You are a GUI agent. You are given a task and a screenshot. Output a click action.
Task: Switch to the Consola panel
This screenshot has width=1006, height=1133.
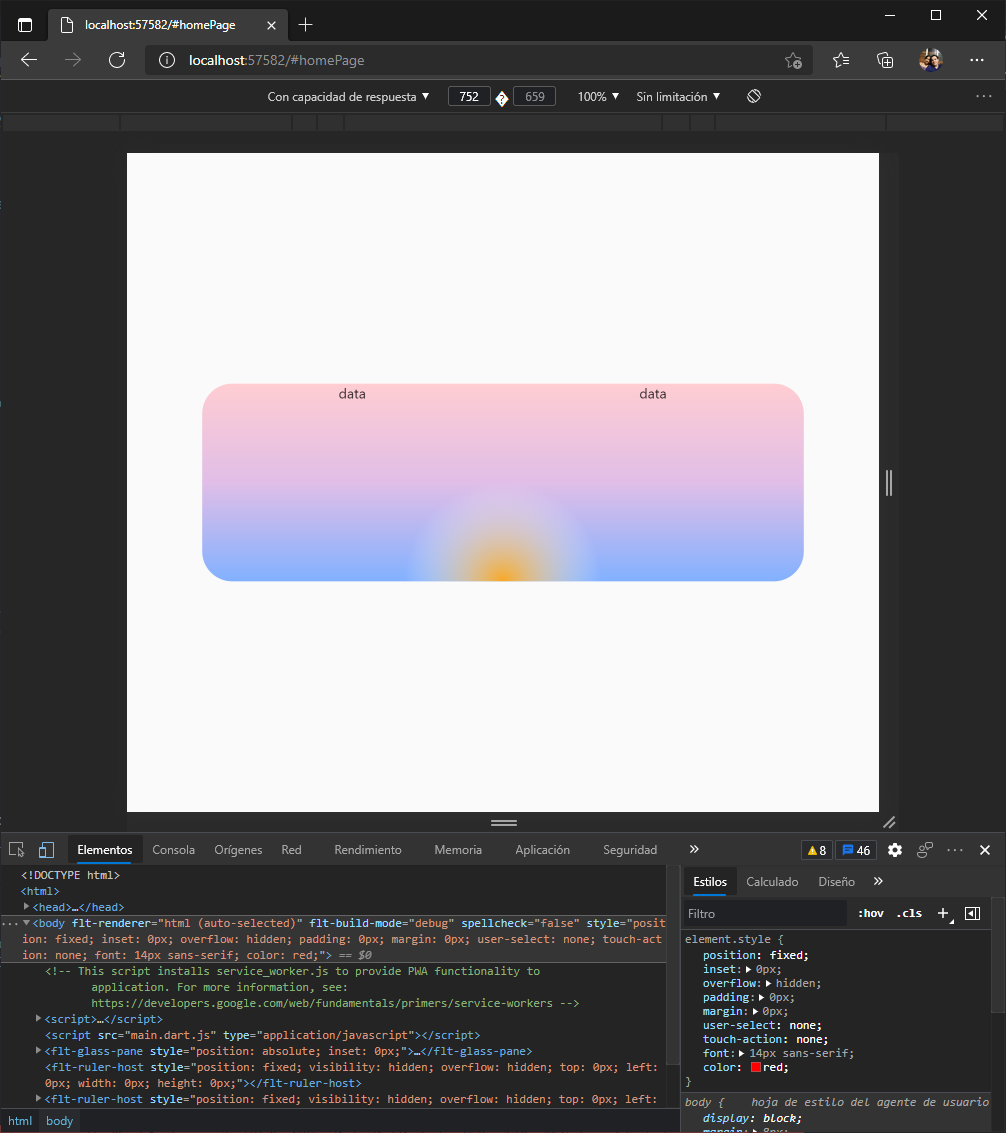(x=173, y=849)
